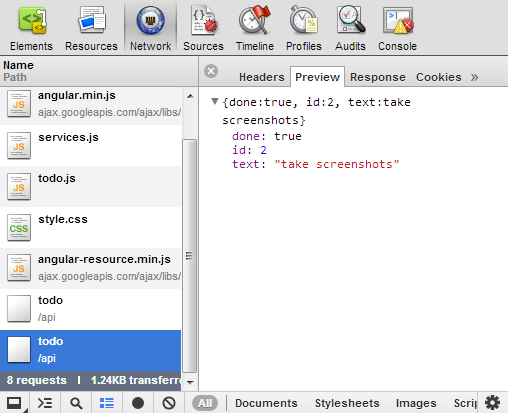Click the settings gear icon
This screenshot has width=508, height=413.
click(492, 403)
